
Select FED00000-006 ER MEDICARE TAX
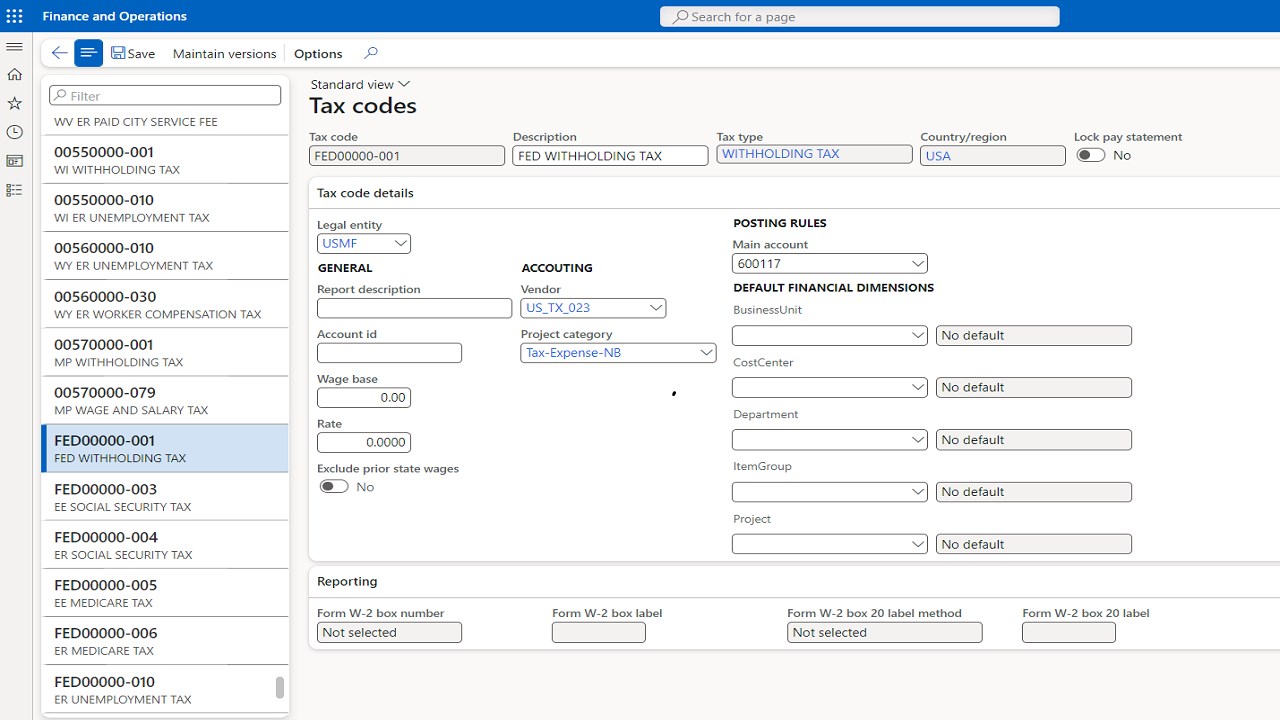click(x=165, y=641)
